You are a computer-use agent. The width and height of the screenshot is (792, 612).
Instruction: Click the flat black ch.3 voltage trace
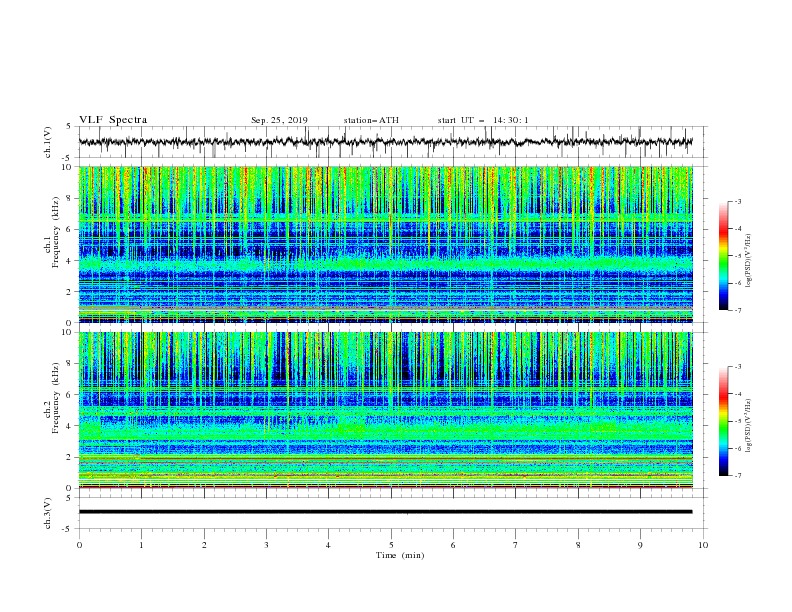[x=385, y=512]
